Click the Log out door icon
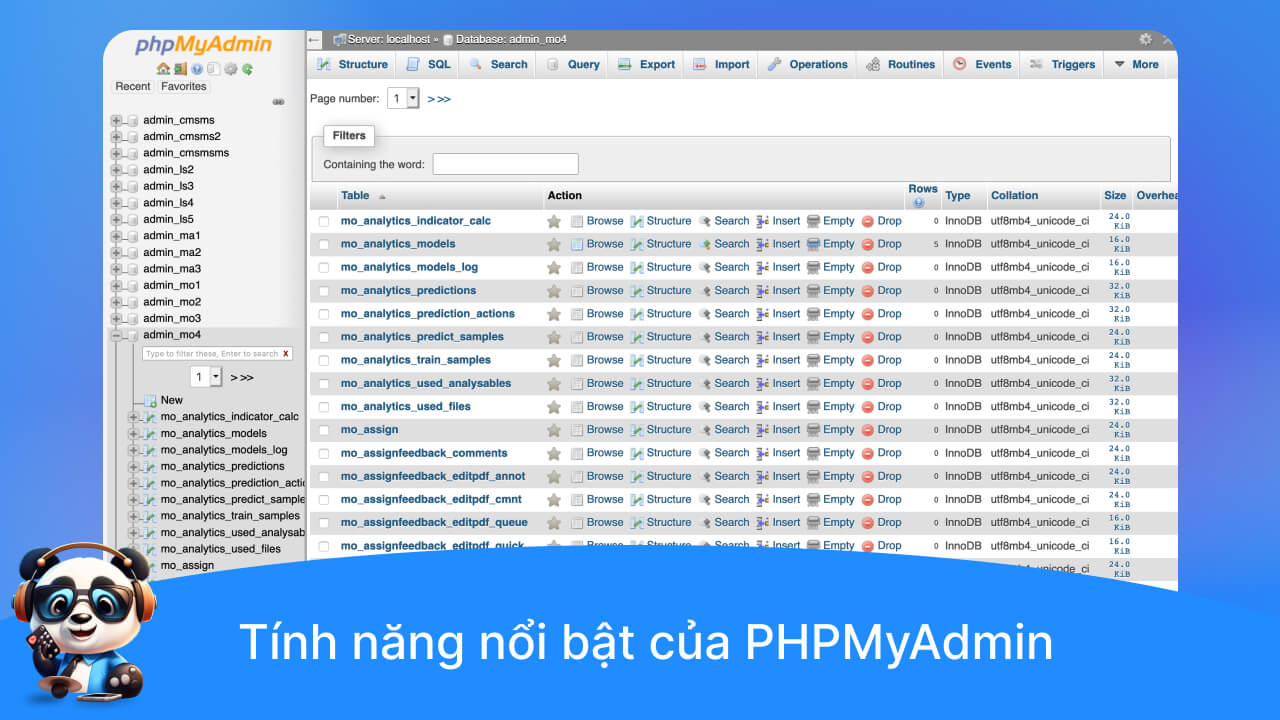 pyautogui.click(x=180, y=69)
